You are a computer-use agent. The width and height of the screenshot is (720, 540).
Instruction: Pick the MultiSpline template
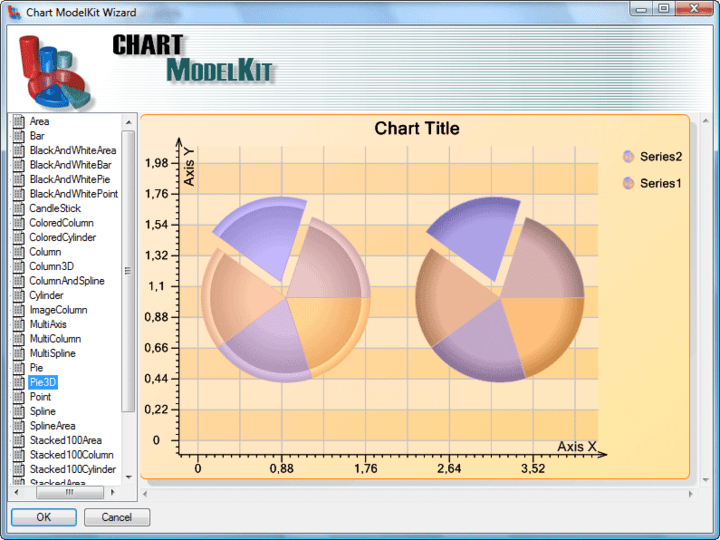(52, 354)
